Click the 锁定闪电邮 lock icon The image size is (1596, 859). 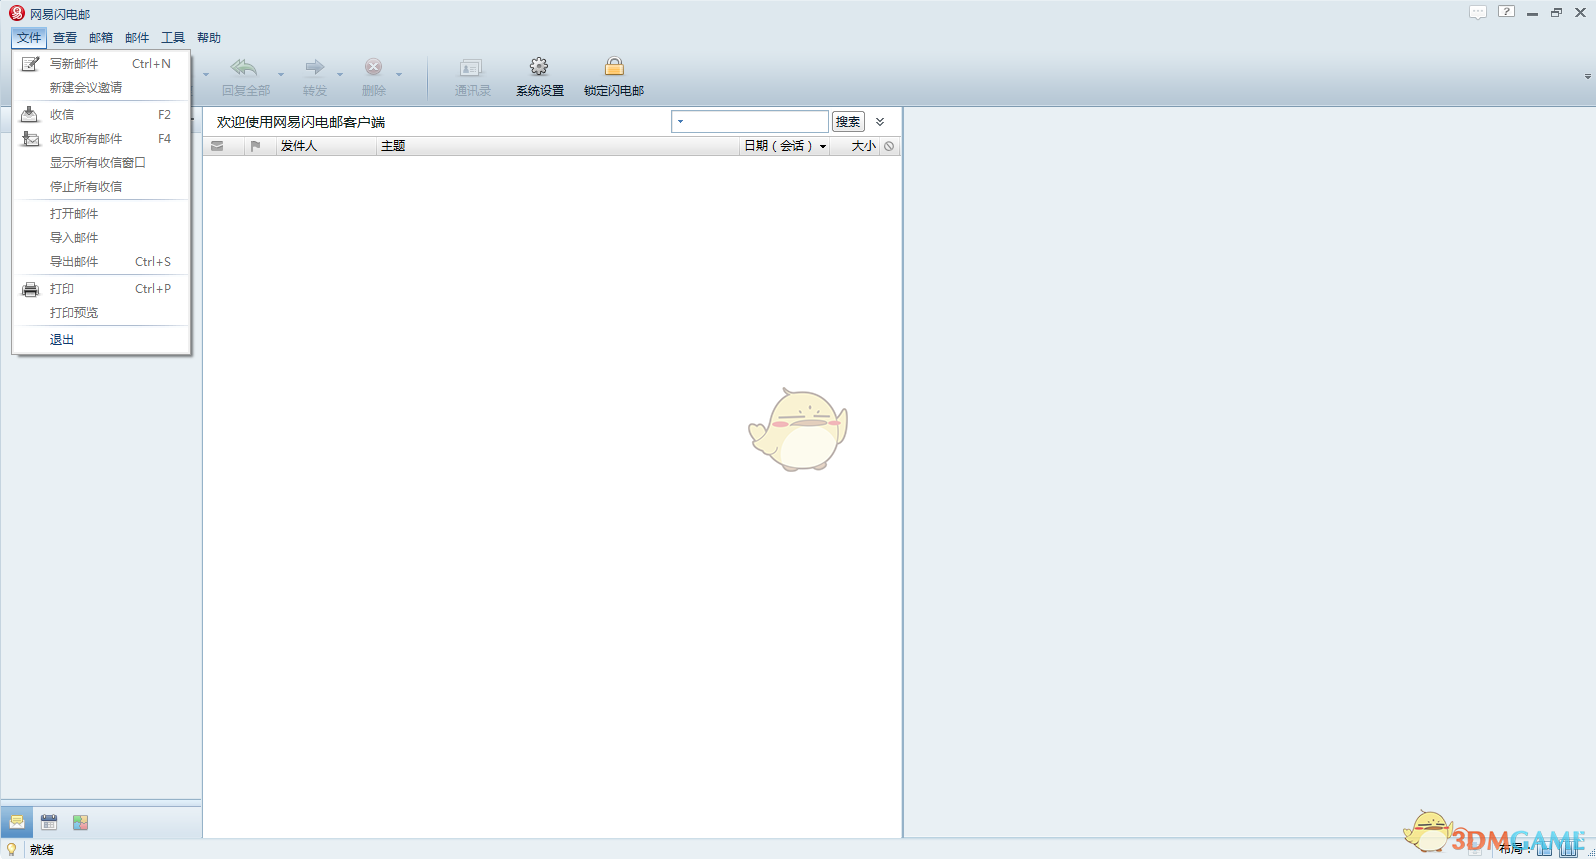pyautogui.click(x=614, y=76)
